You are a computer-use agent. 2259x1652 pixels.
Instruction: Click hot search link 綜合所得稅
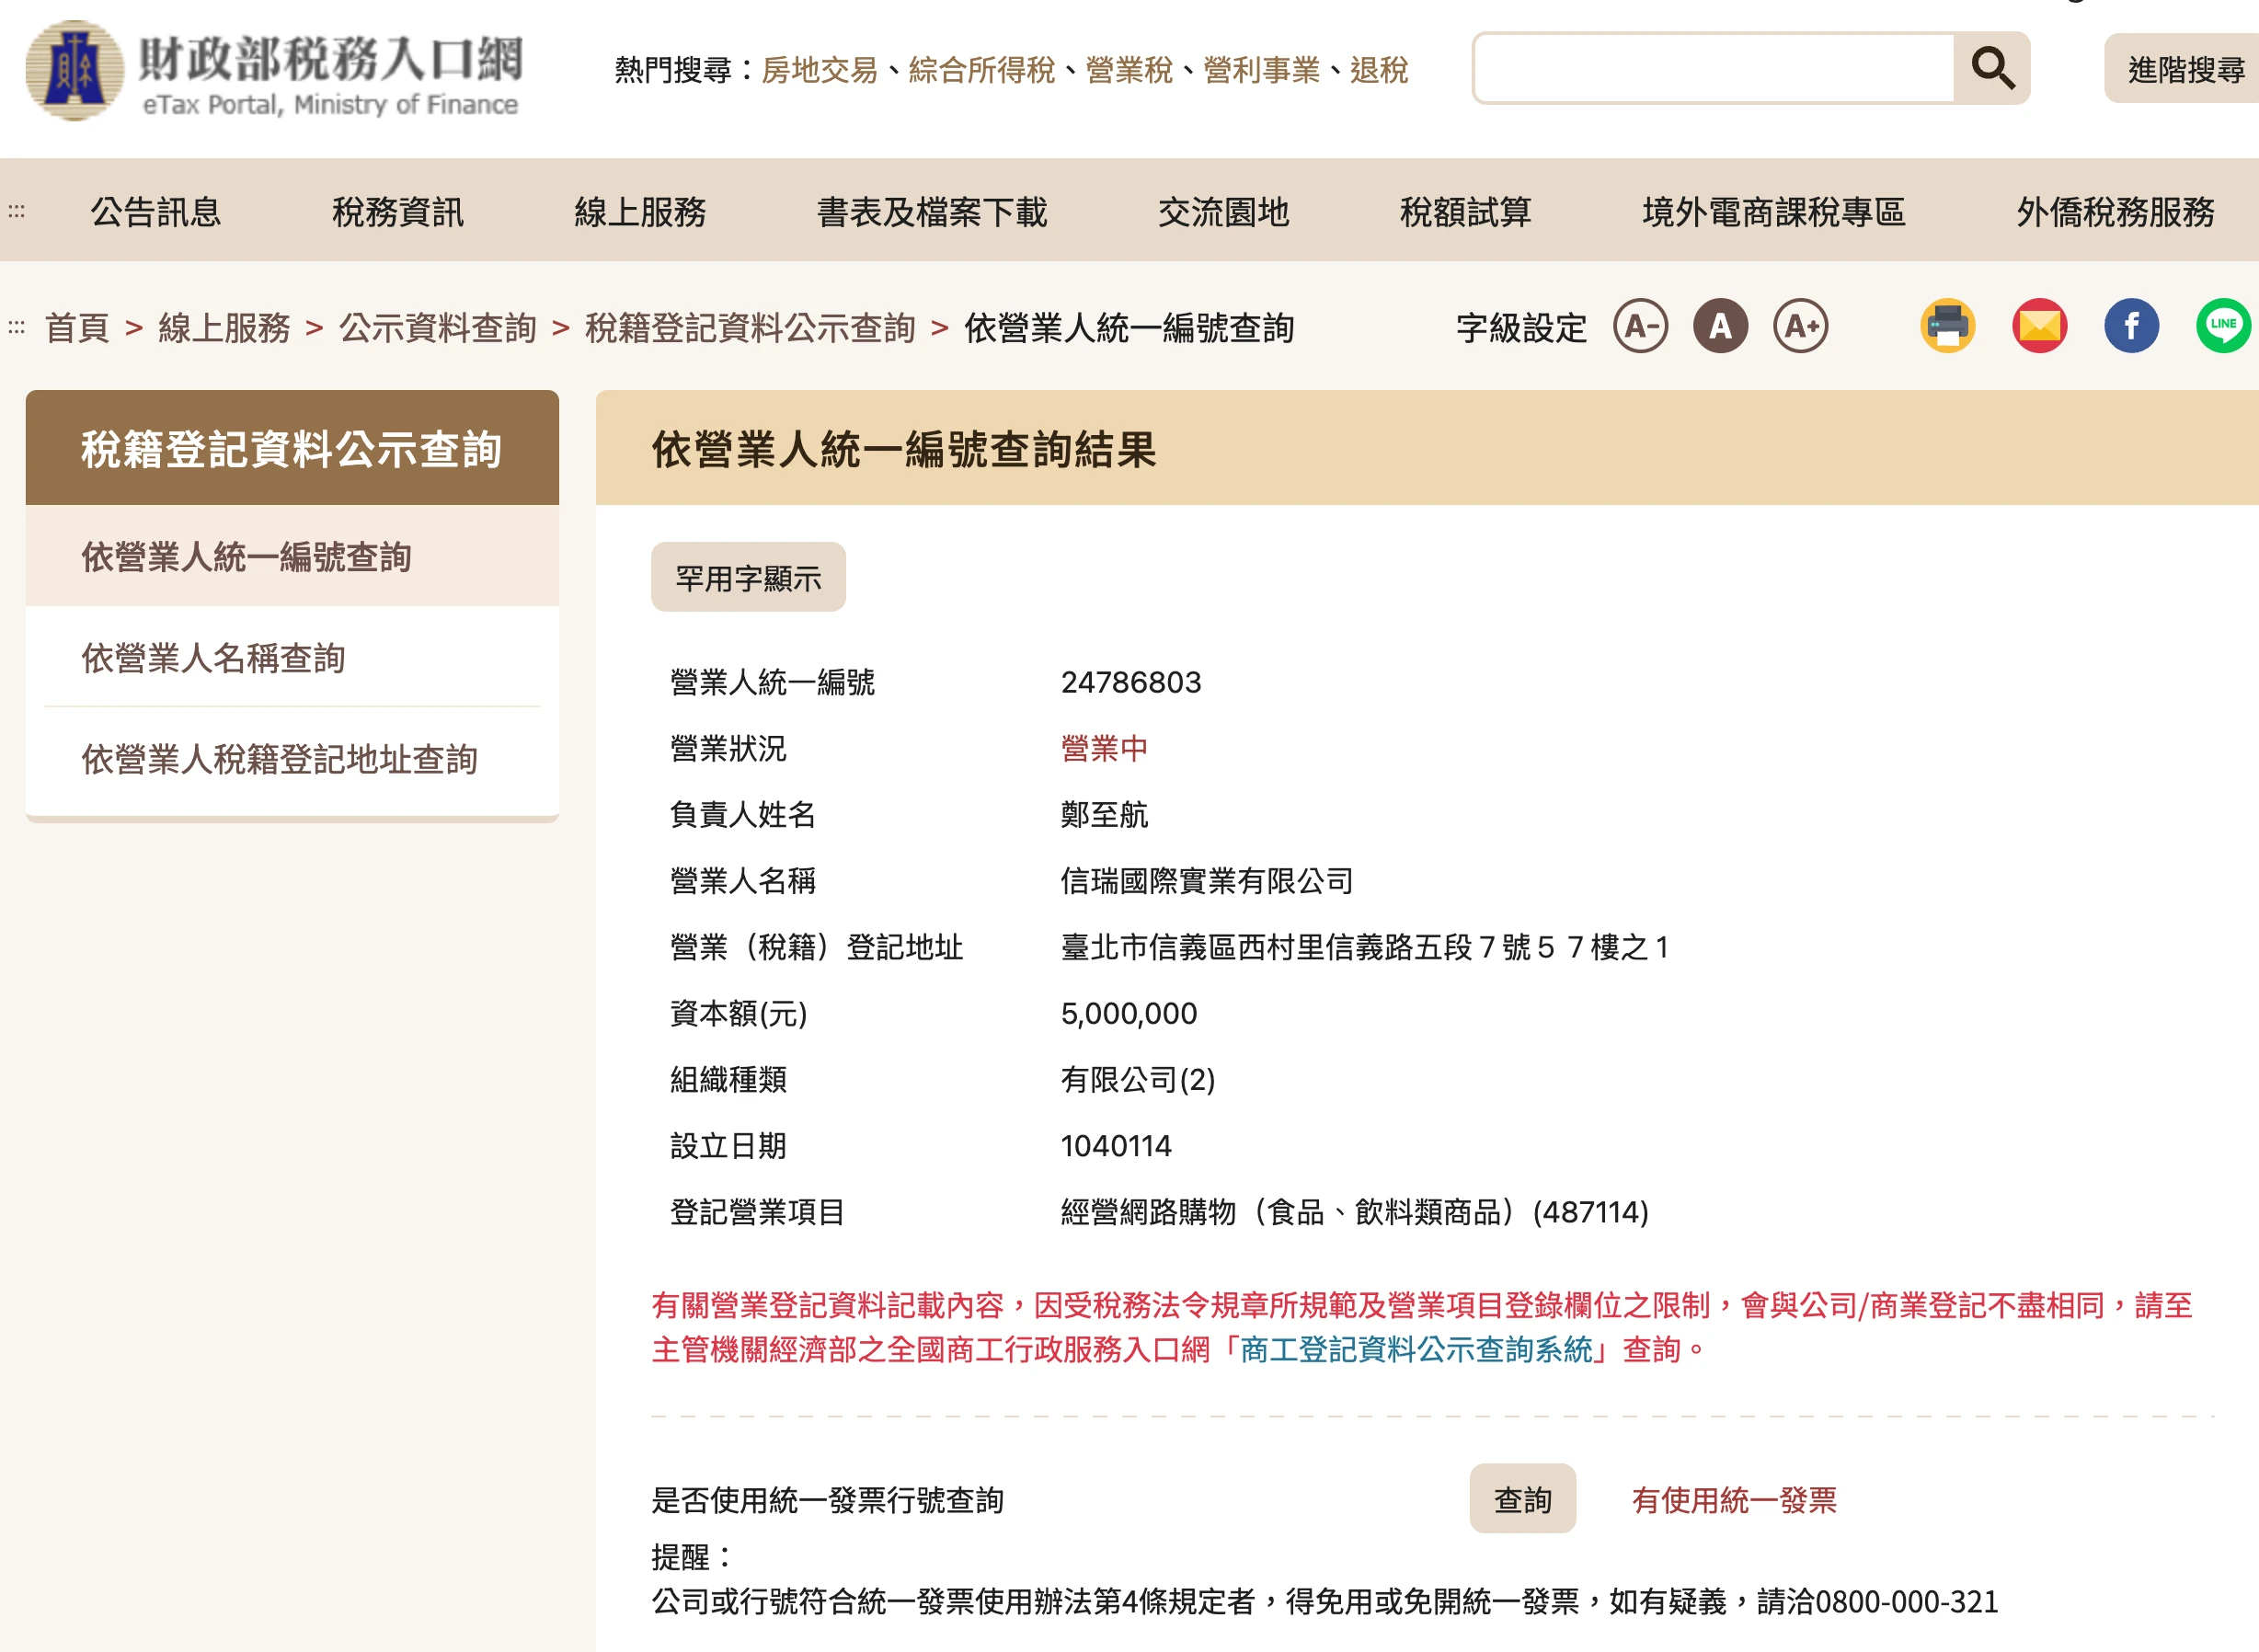[981, 70]
